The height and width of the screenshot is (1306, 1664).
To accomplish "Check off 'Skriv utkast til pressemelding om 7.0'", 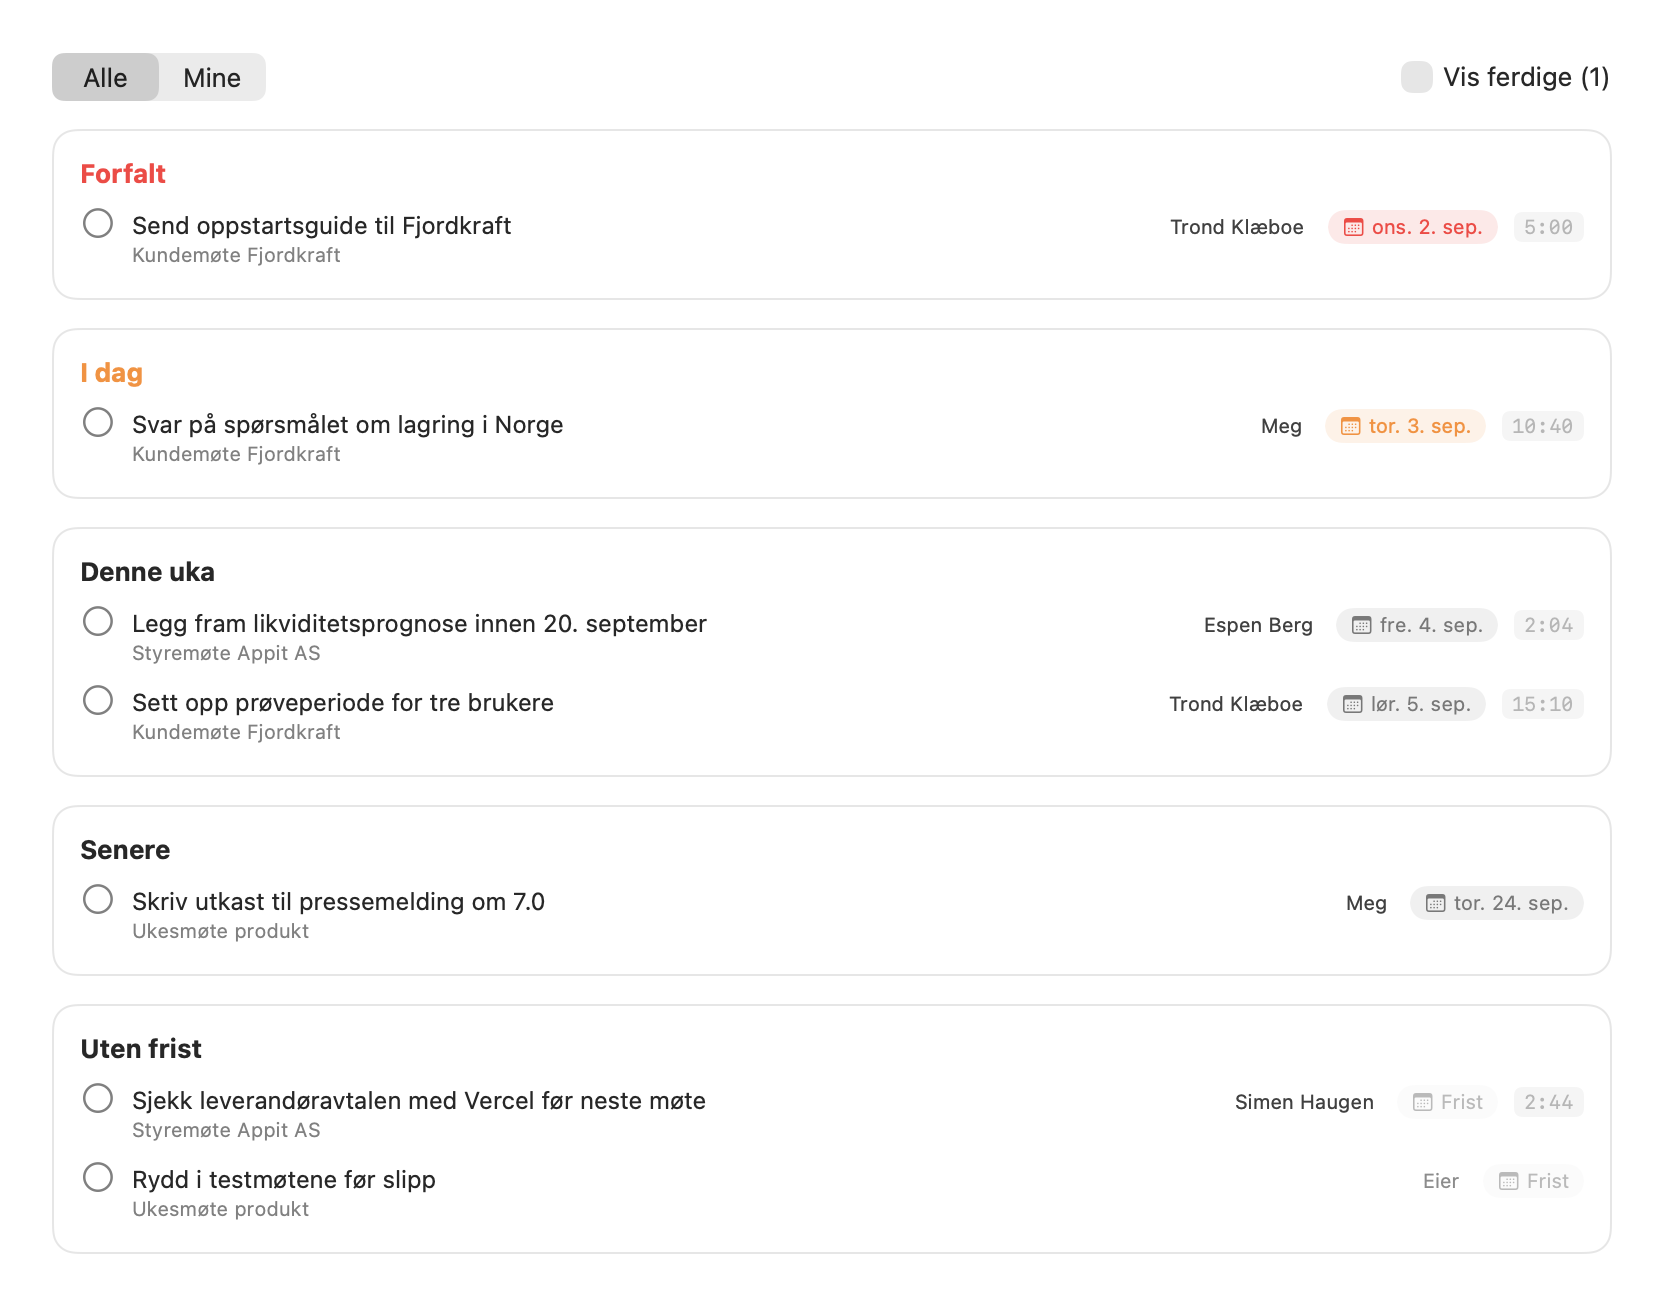I will (x=98, y=899).
